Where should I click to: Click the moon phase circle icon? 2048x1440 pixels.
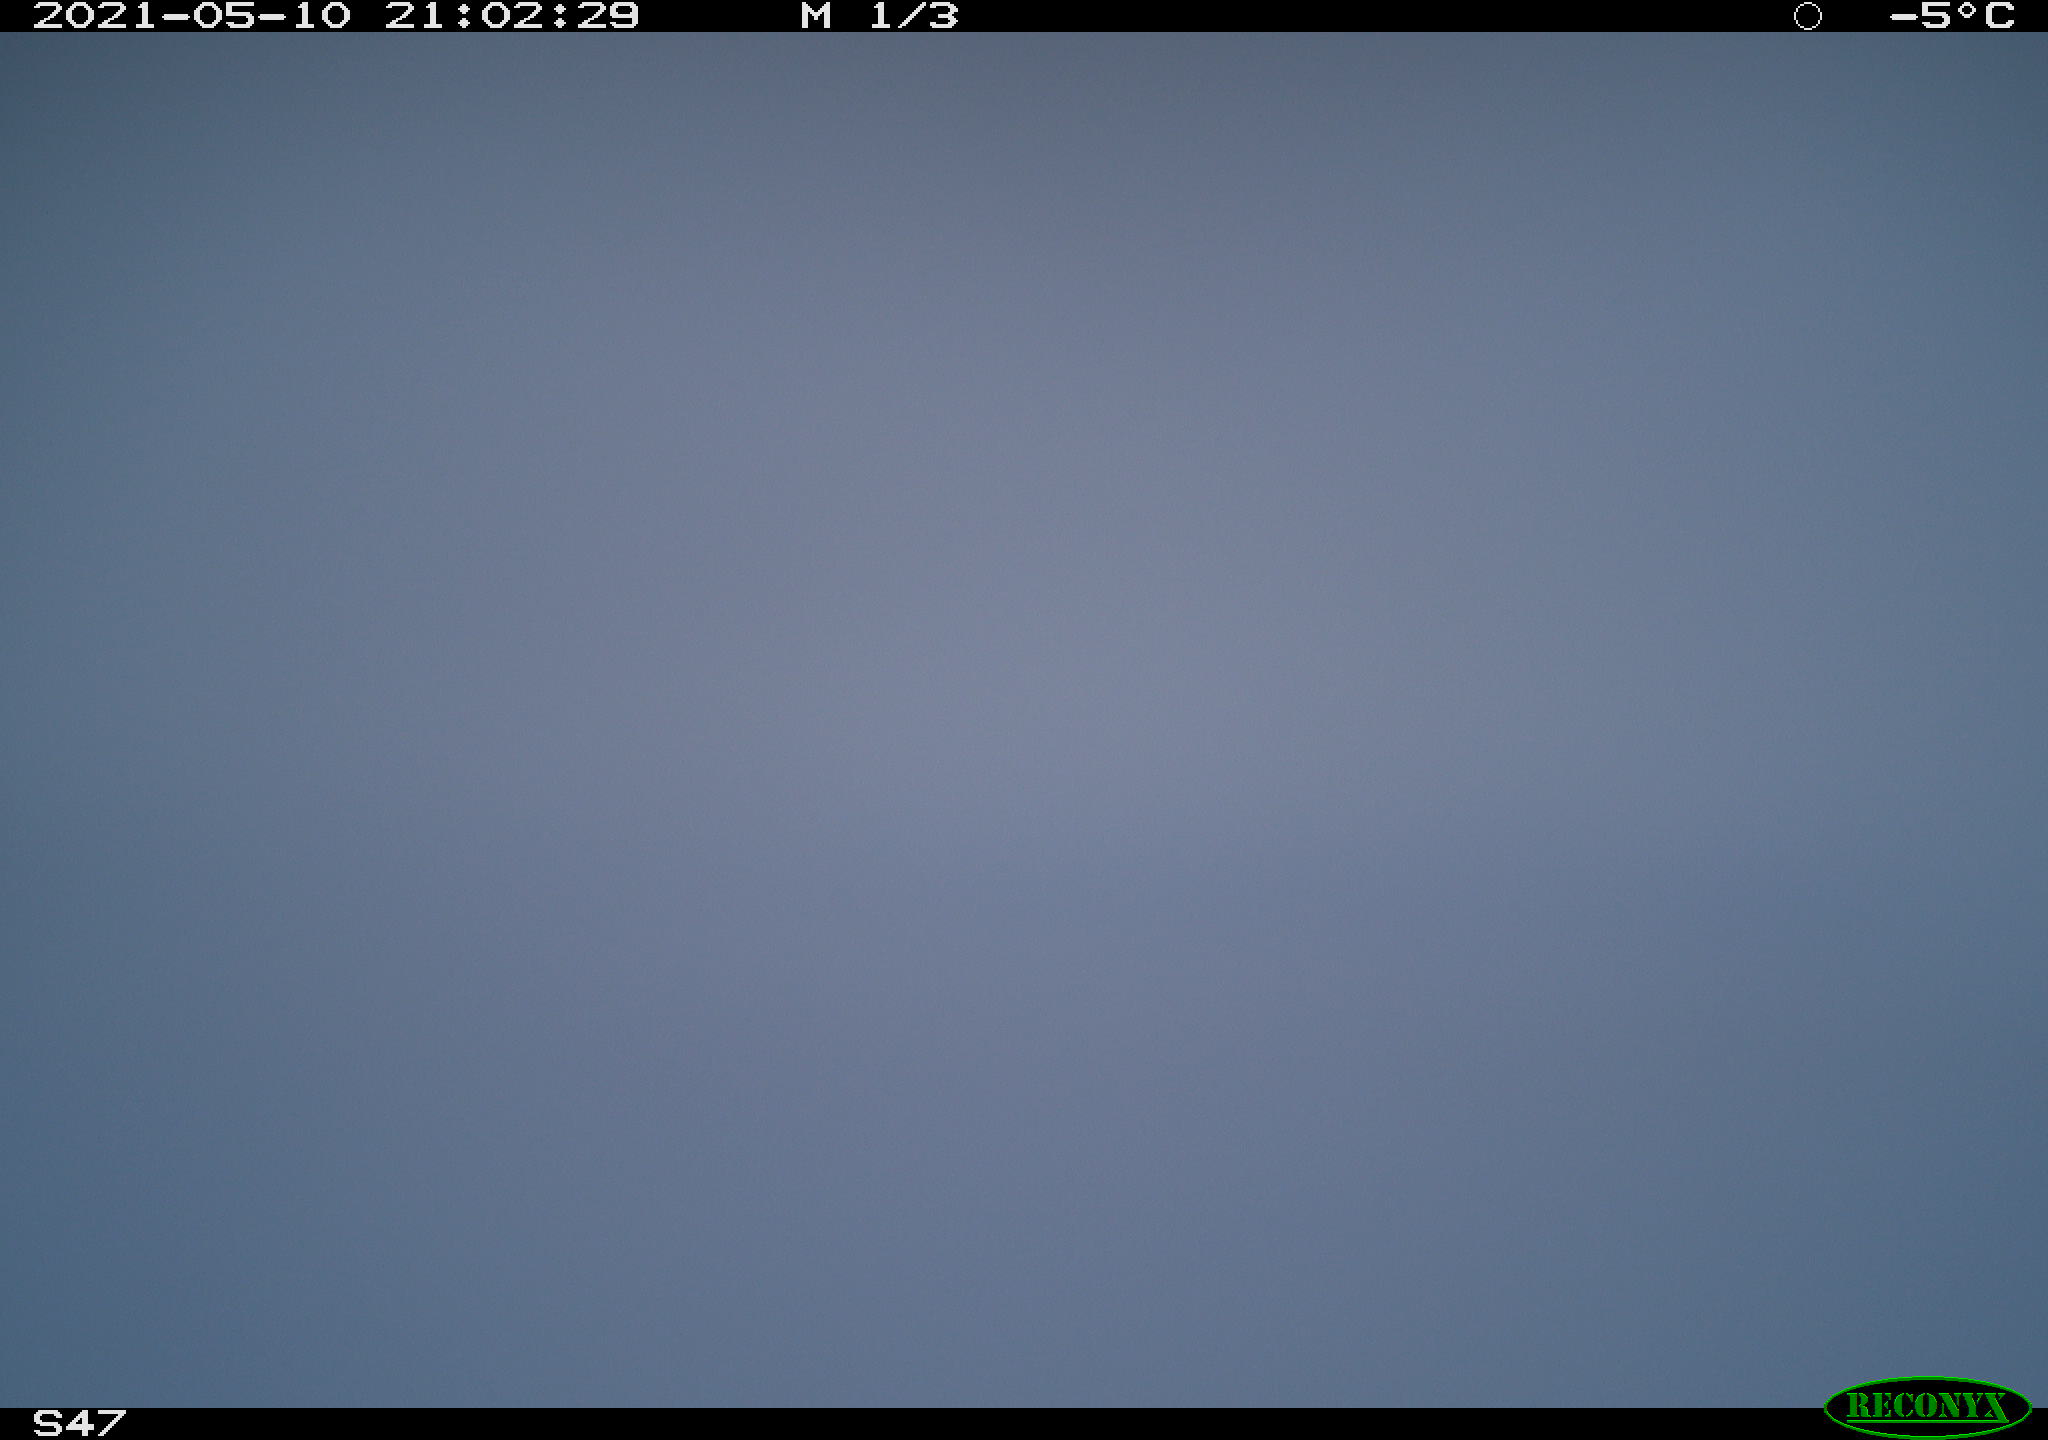(x=1807, y=16)
